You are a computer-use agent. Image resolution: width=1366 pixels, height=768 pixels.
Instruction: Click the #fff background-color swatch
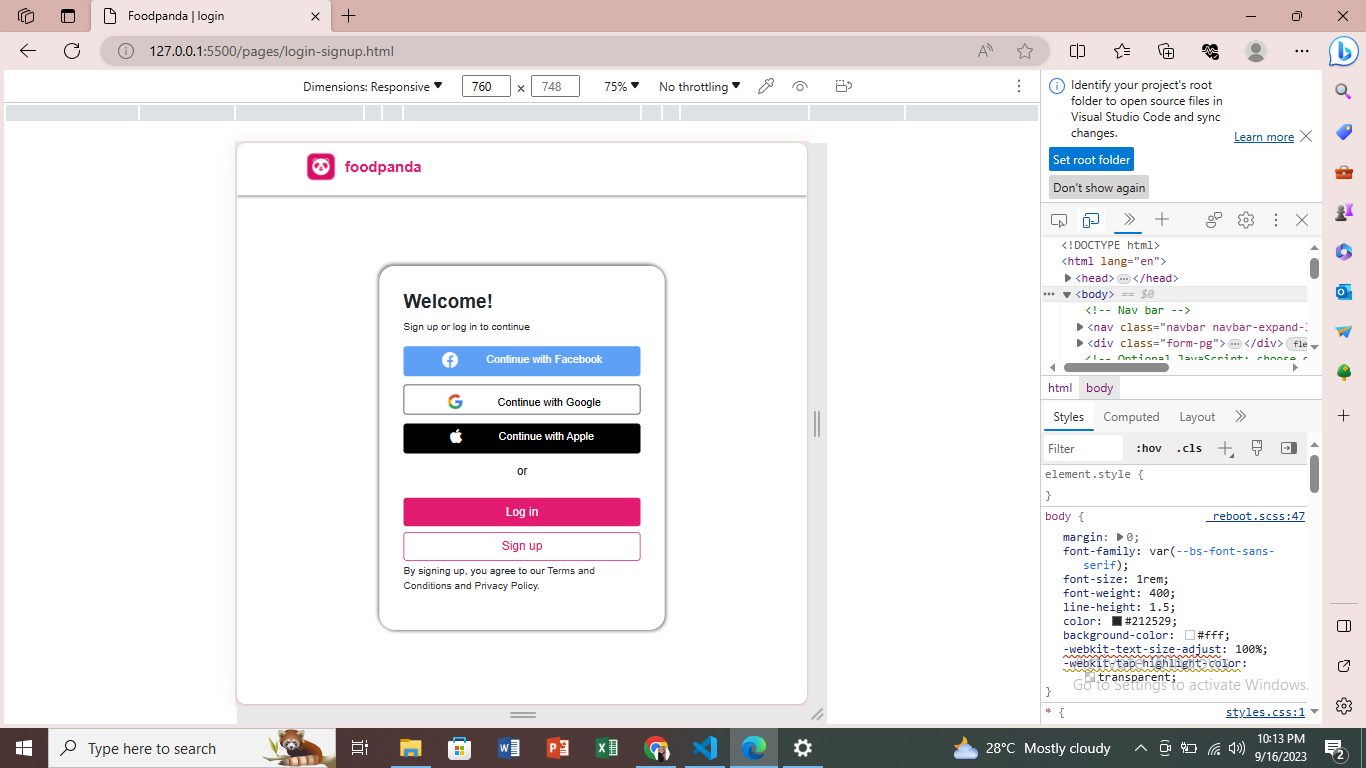click(1191, 635)
